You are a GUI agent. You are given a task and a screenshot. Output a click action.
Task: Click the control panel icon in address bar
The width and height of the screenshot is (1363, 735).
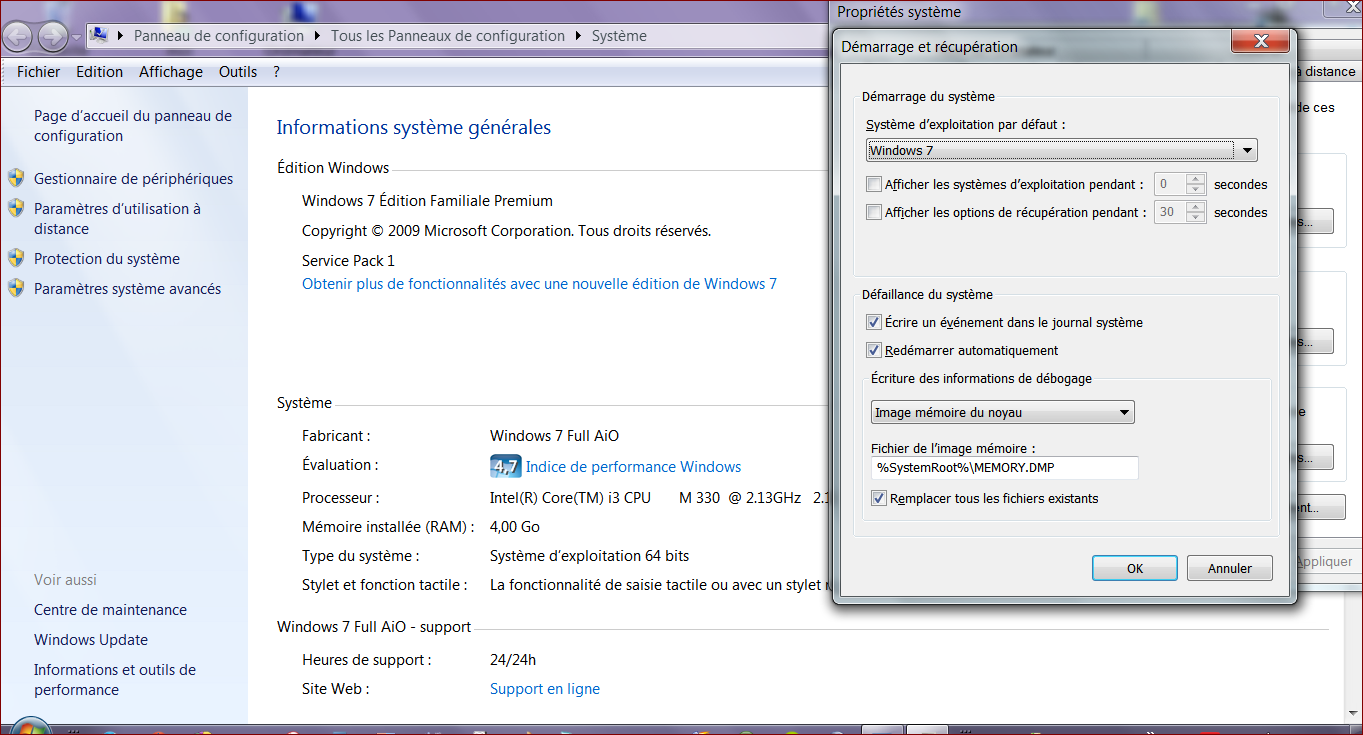click(x=99, y=36)
